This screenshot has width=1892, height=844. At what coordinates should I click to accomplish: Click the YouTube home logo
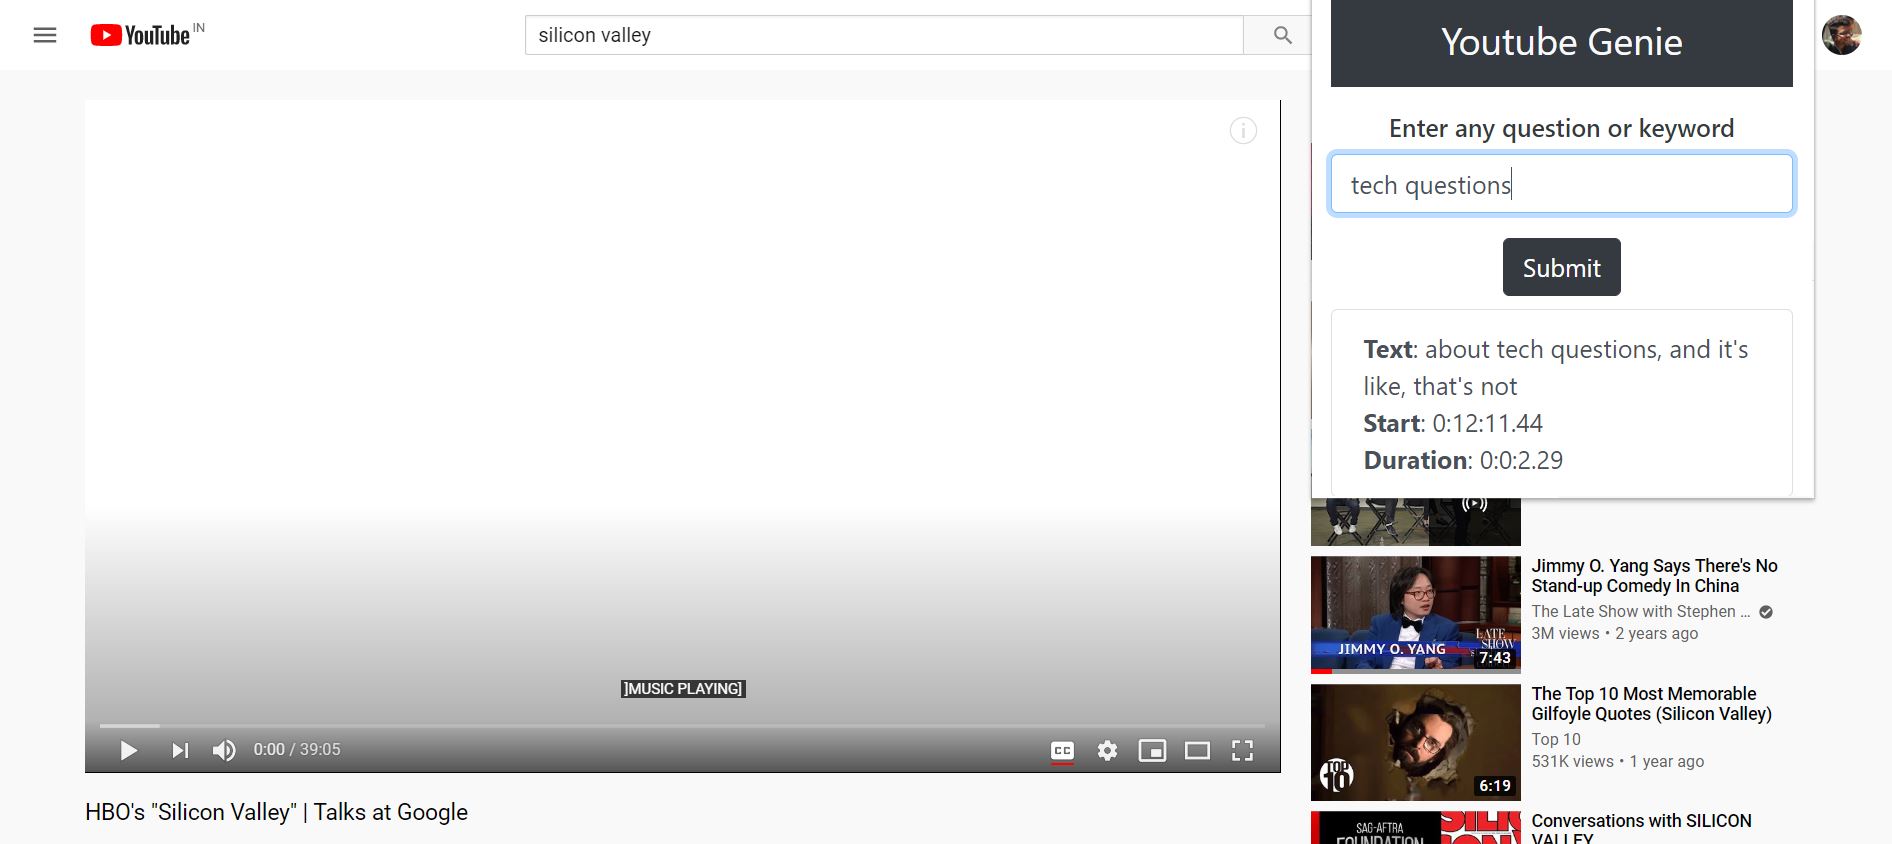click(141, 35)
